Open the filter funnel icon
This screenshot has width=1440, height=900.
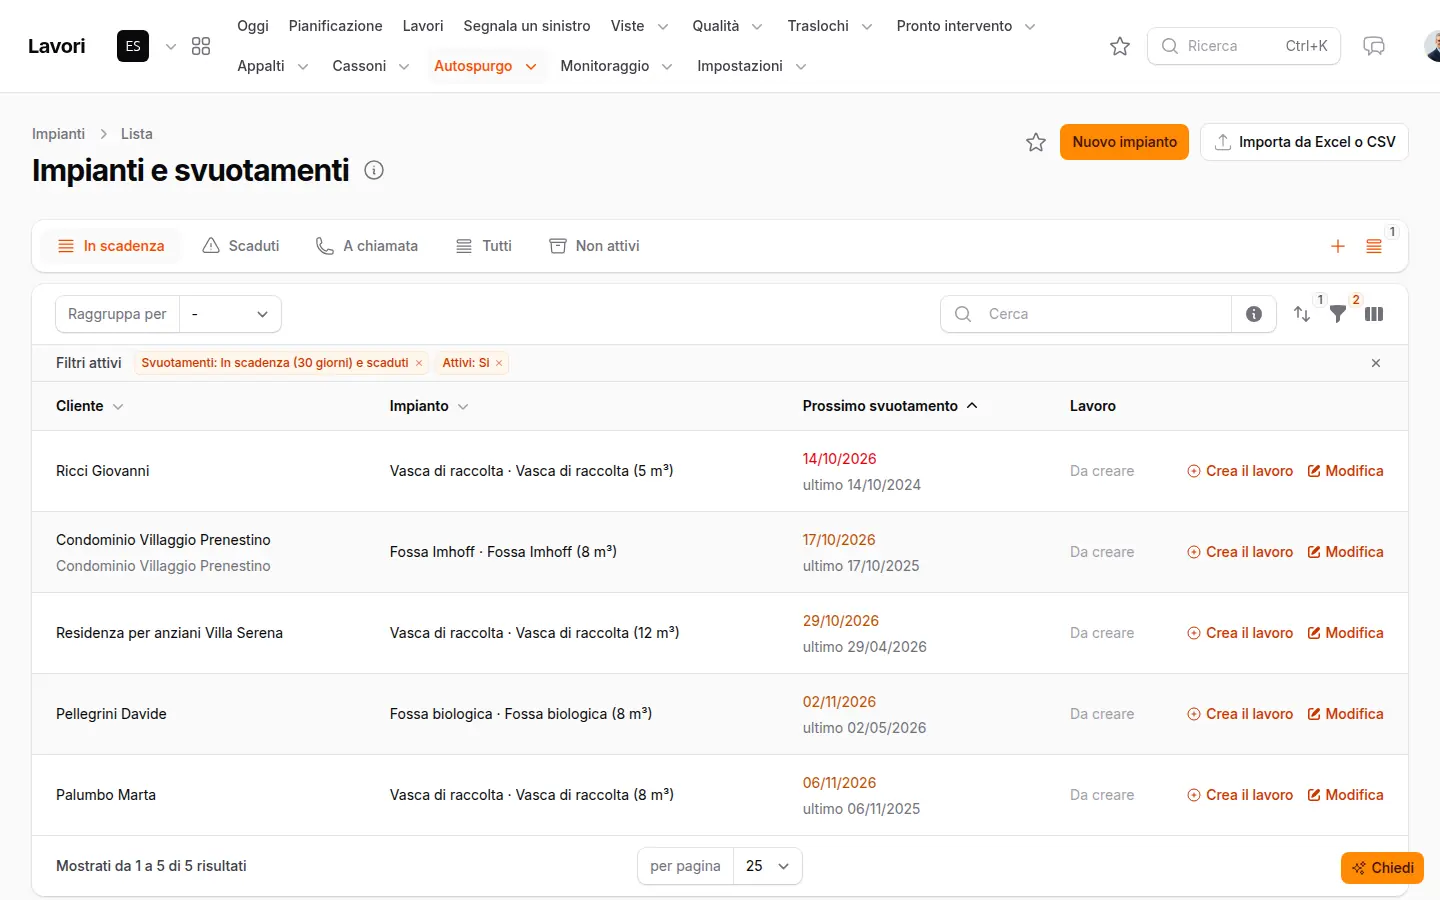click(x=1338, y=314)
